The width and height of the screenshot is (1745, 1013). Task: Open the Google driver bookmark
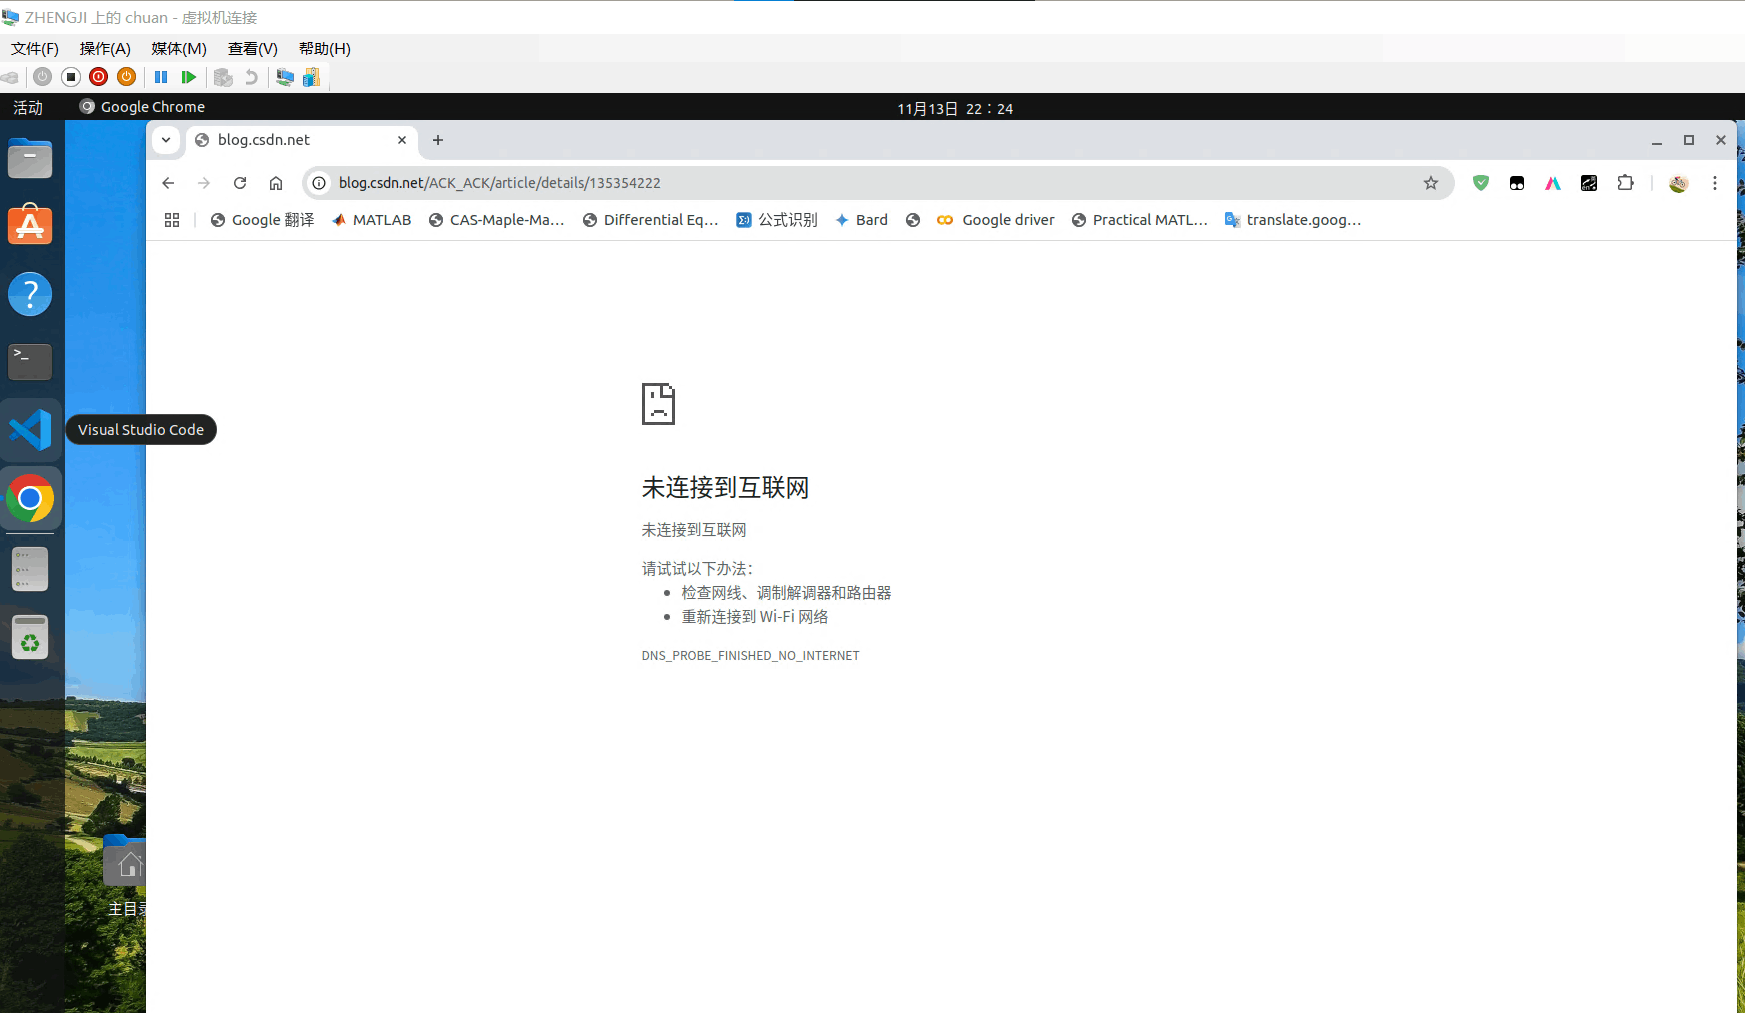click(996, 220)
